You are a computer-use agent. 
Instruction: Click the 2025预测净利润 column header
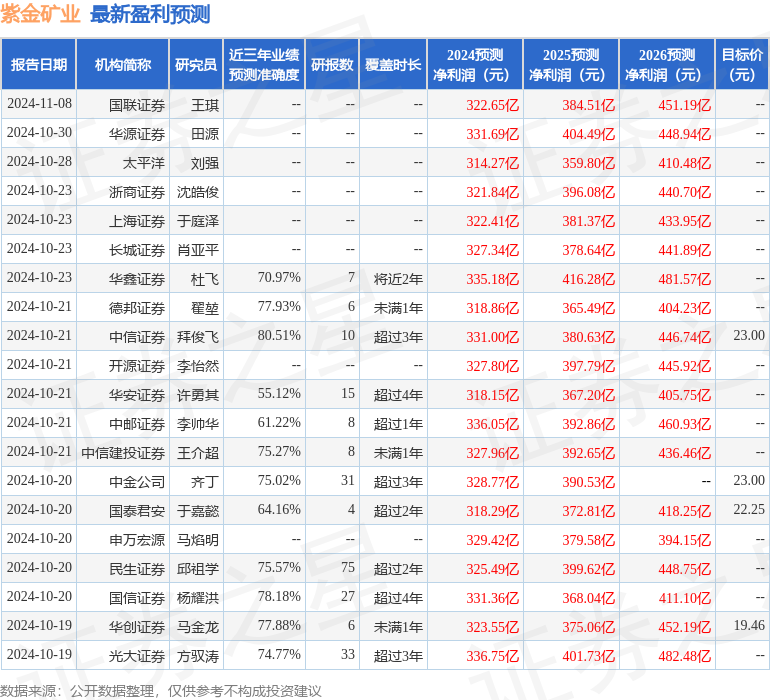[571, 64]
